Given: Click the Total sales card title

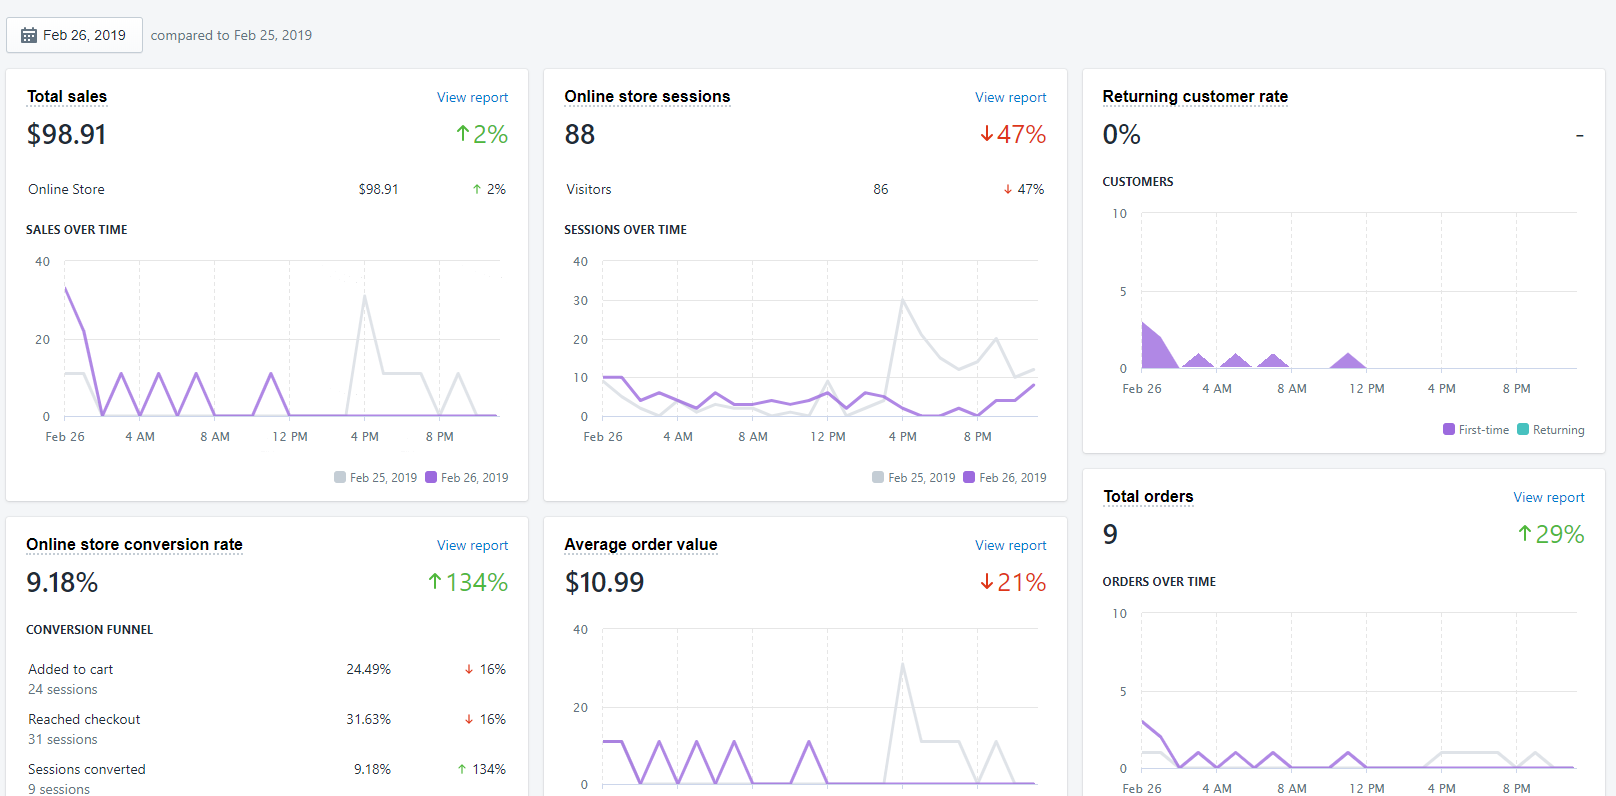Looking at the screenshot, I should (67, 97).
